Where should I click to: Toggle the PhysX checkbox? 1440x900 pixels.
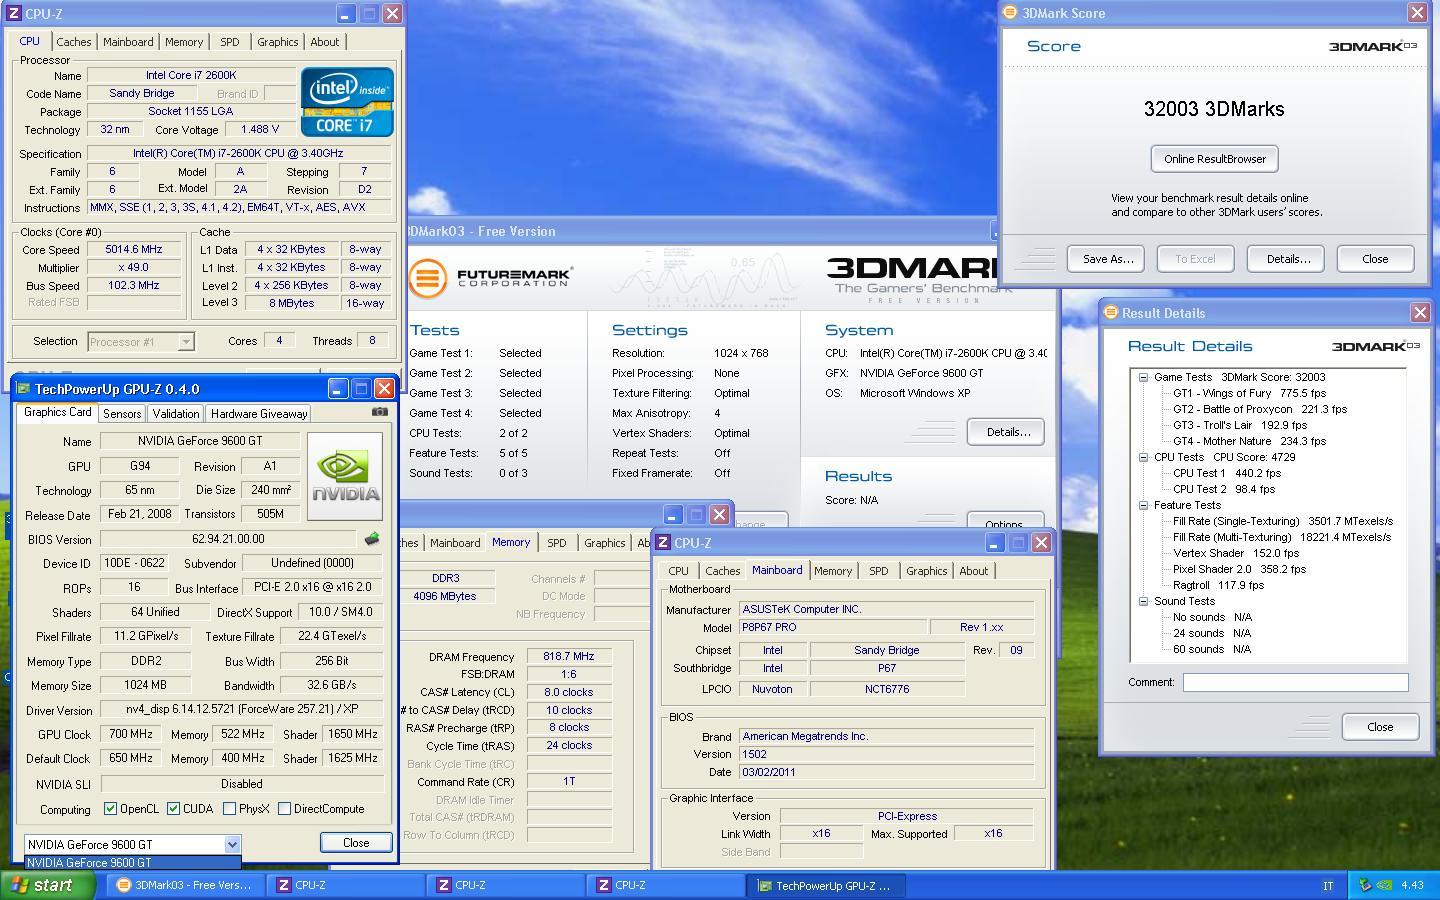pyautogui.click(x=229, y=809)
